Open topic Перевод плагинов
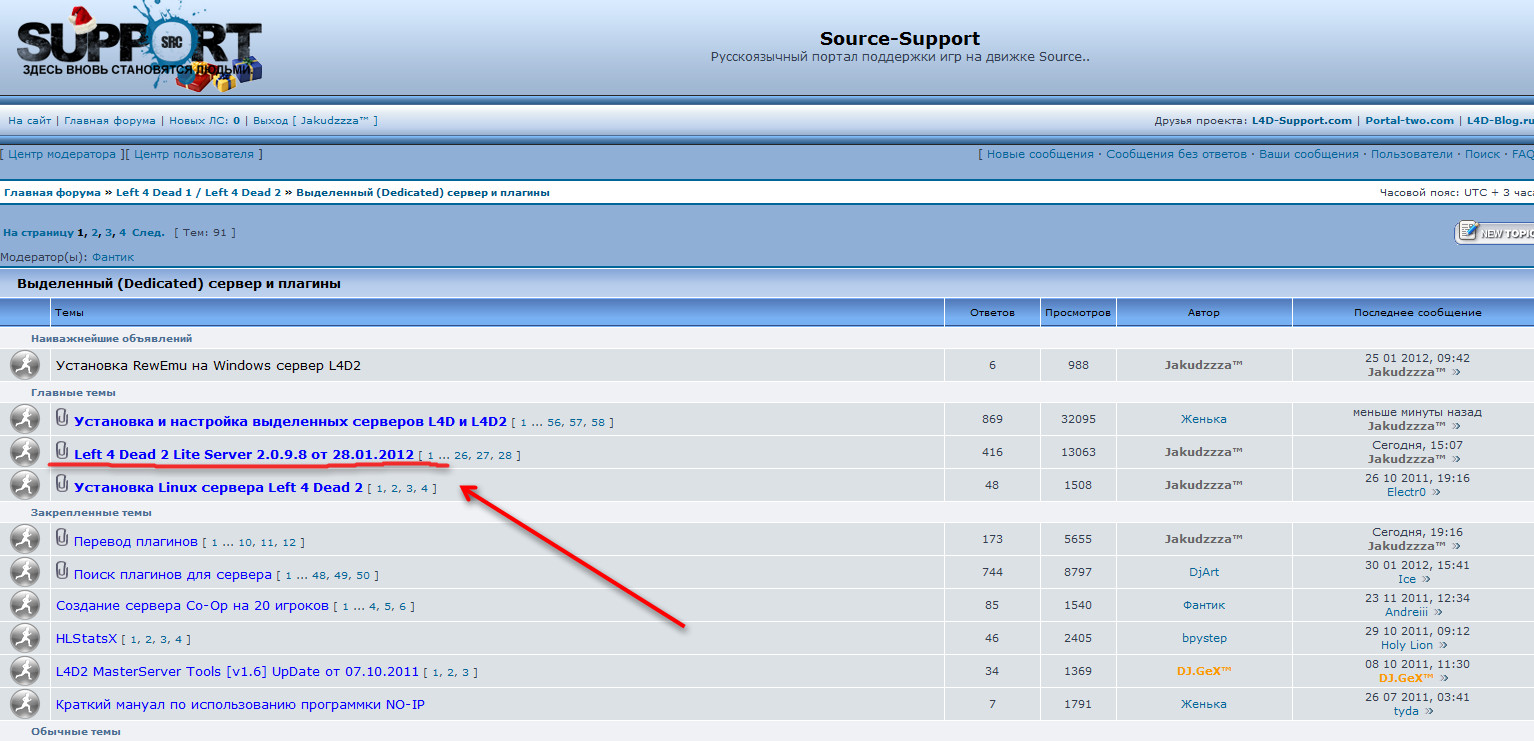Screen dimensions: 1534x741 click(x=136, y=541)
